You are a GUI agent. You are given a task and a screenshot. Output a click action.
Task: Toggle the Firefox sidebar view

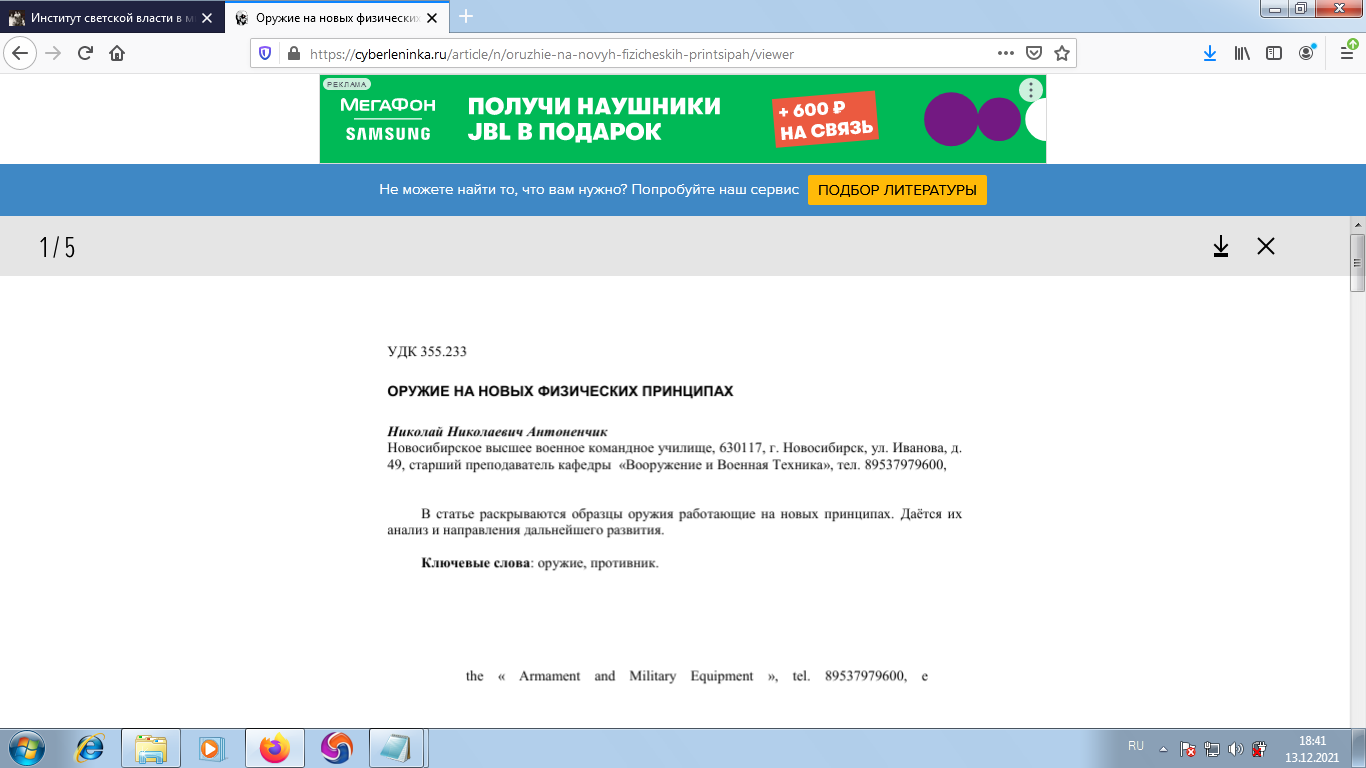(x=1274, y=54)
